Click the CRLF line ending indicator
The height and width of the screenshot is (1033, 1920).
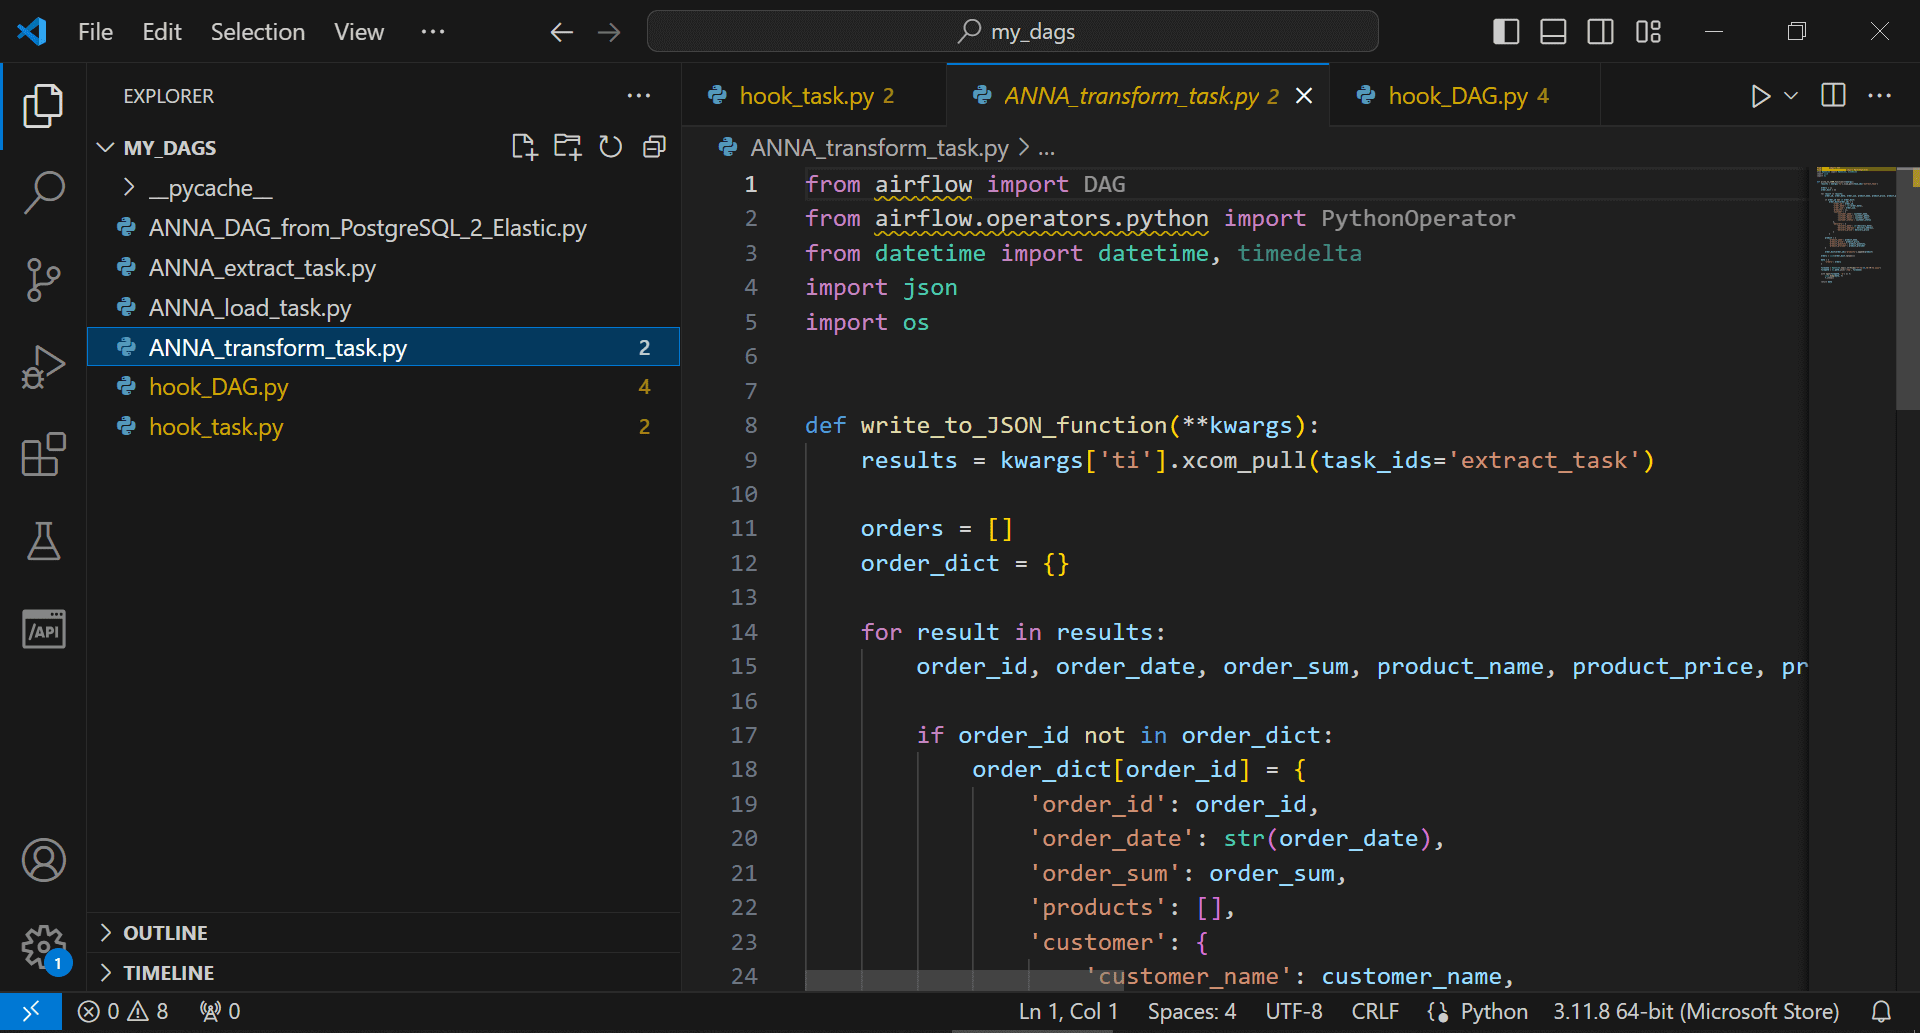coord(1375,1012)
